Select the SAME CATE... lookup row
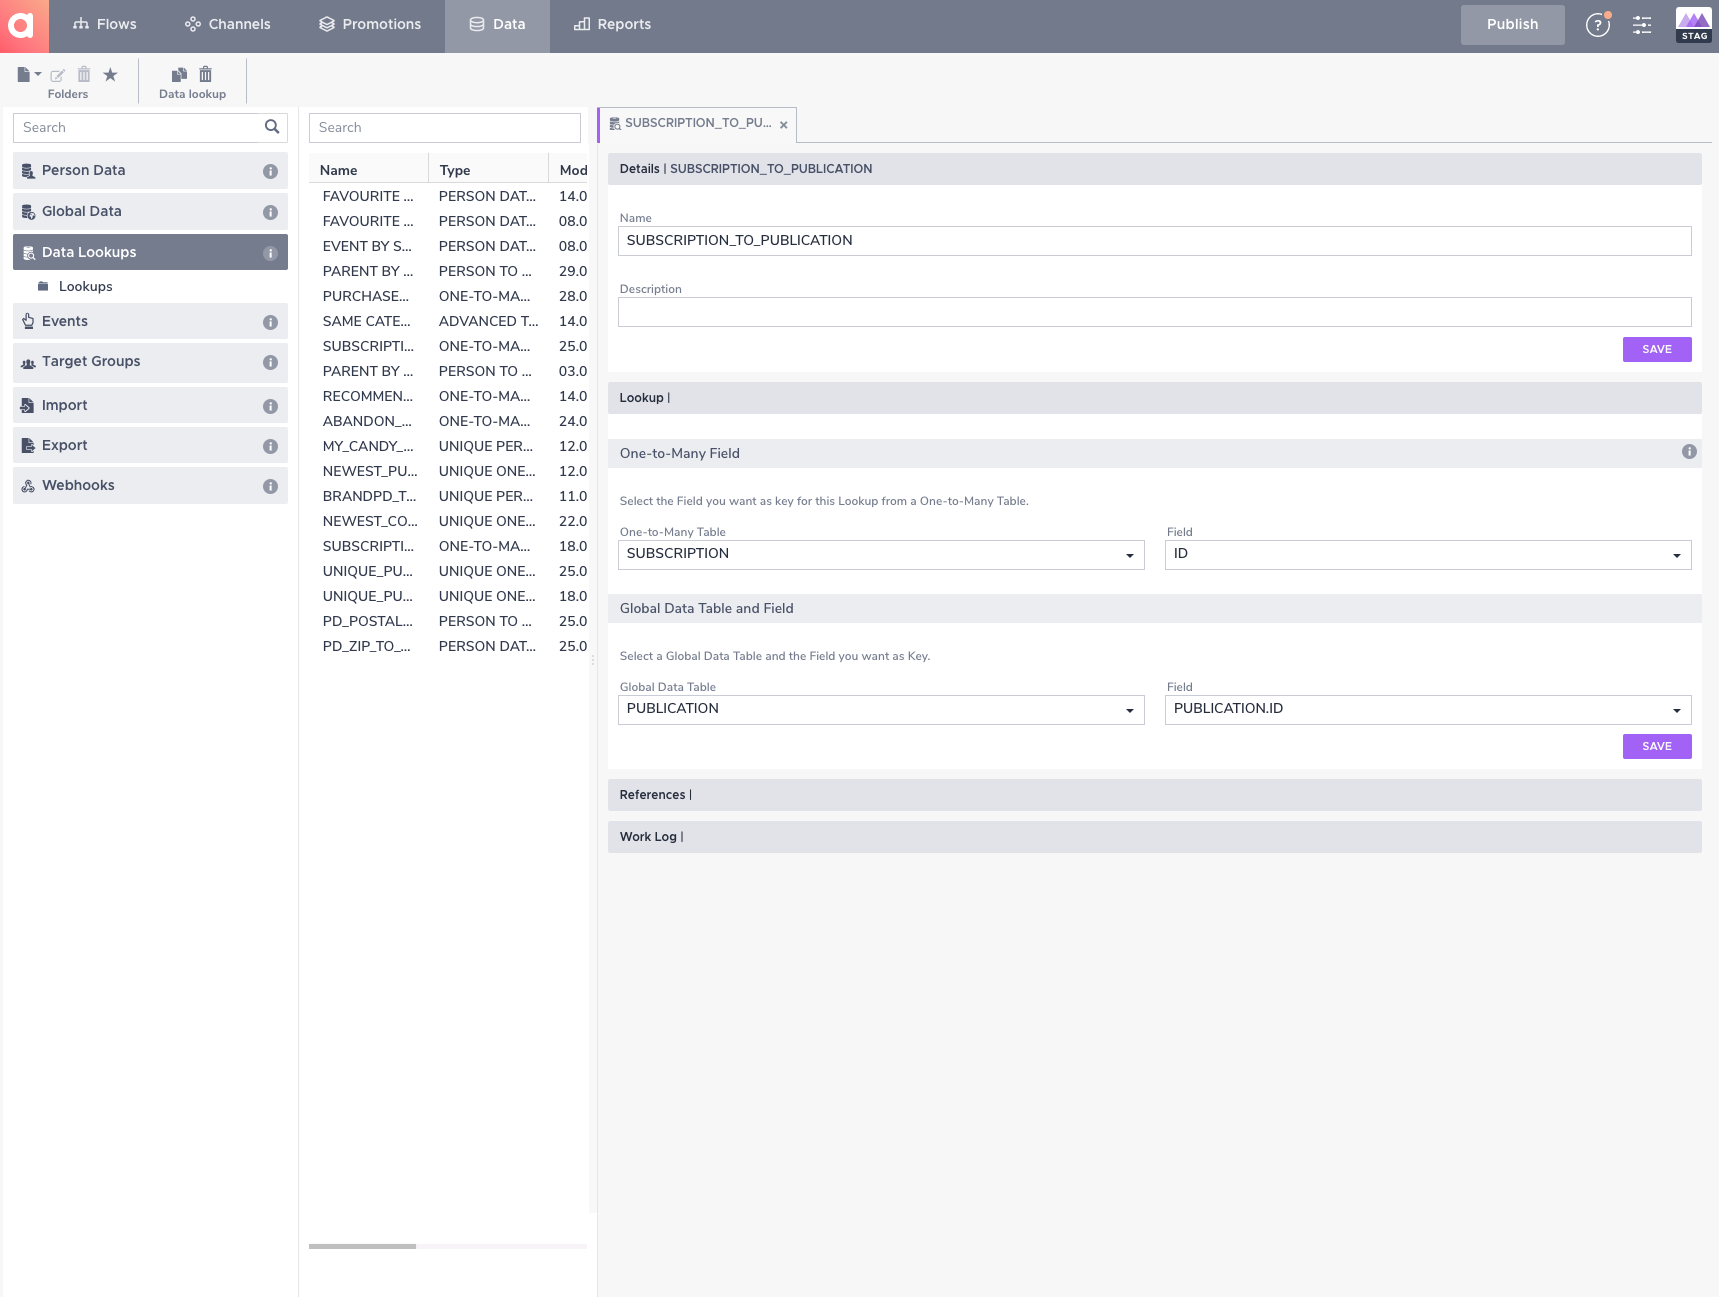 [450, 322]
